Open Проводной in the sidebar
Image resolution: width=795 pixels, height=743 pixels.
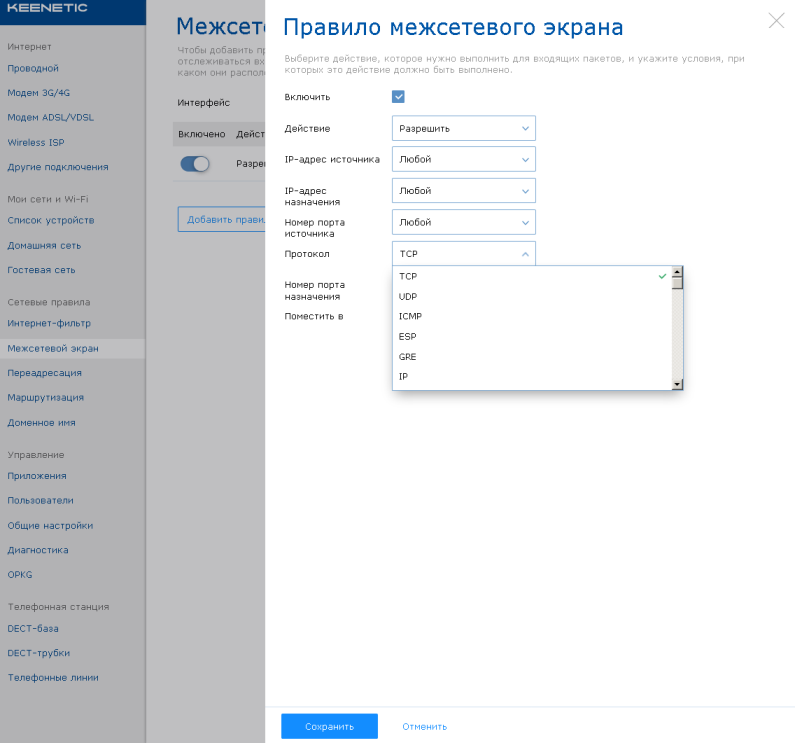point(33,68)
